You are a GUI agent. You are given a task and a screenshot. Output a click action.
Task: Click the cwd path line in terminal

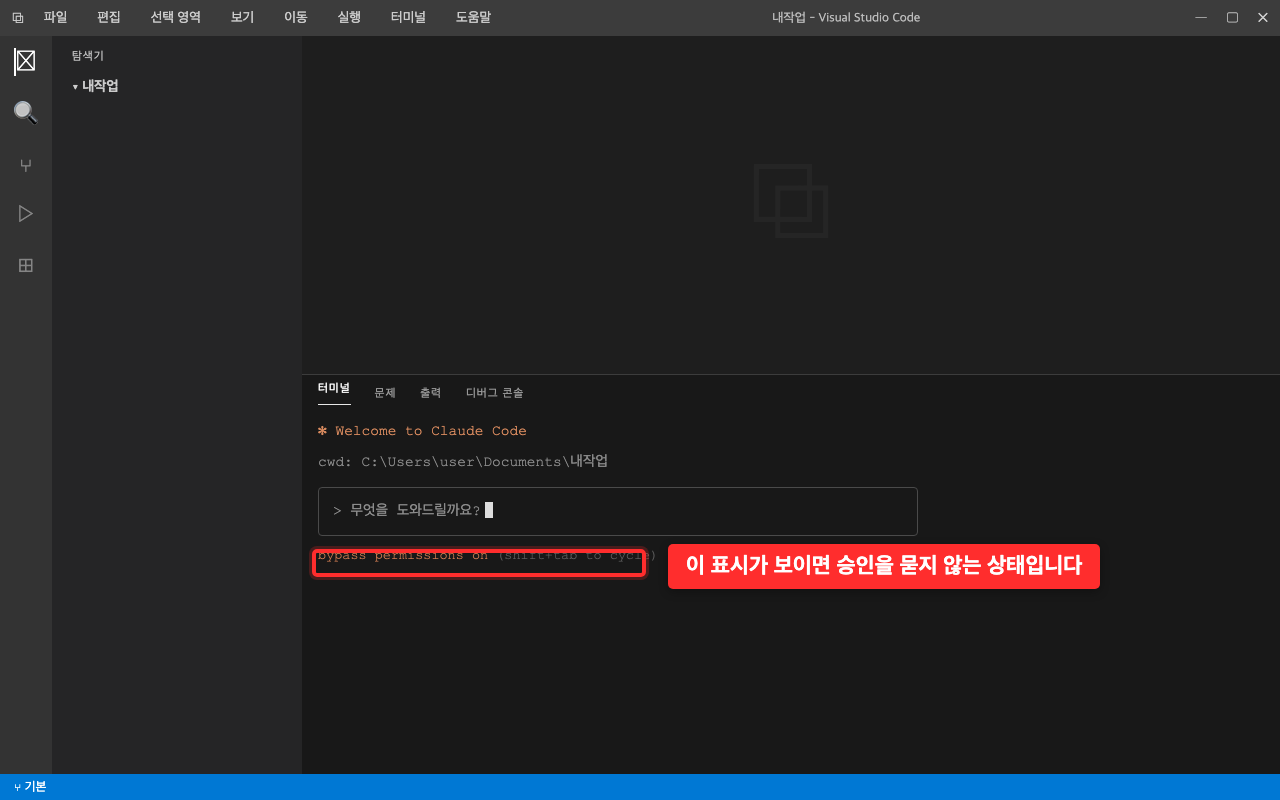(x=463, y=462)
